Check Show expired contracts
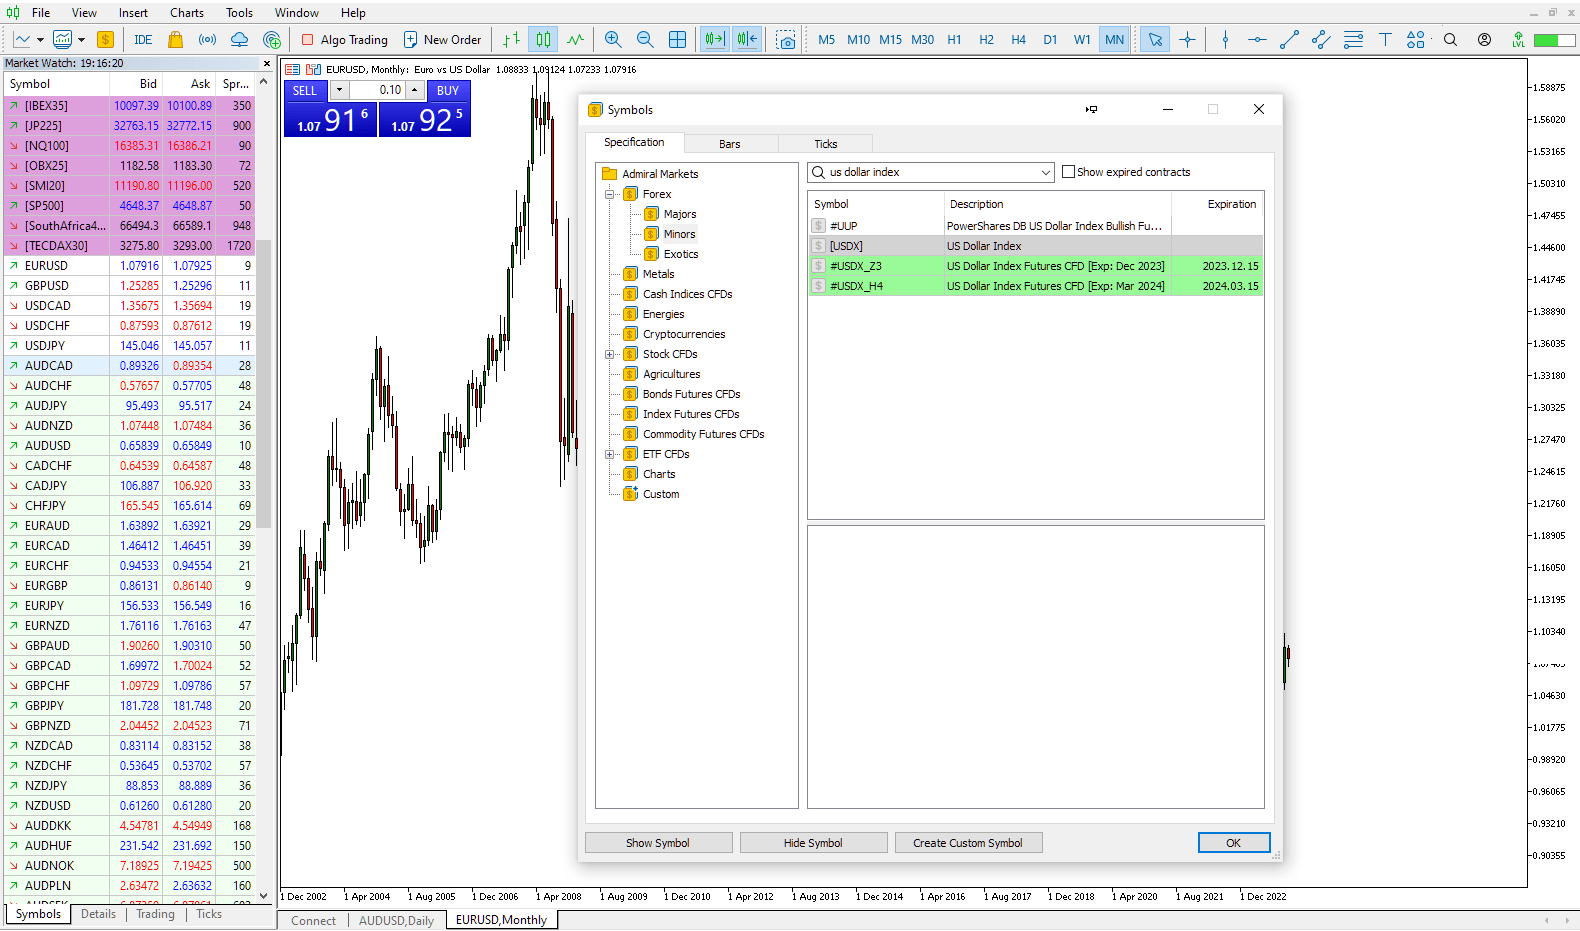The height and width of the screenshot is (931, 1580). [x=1068, y=172]
